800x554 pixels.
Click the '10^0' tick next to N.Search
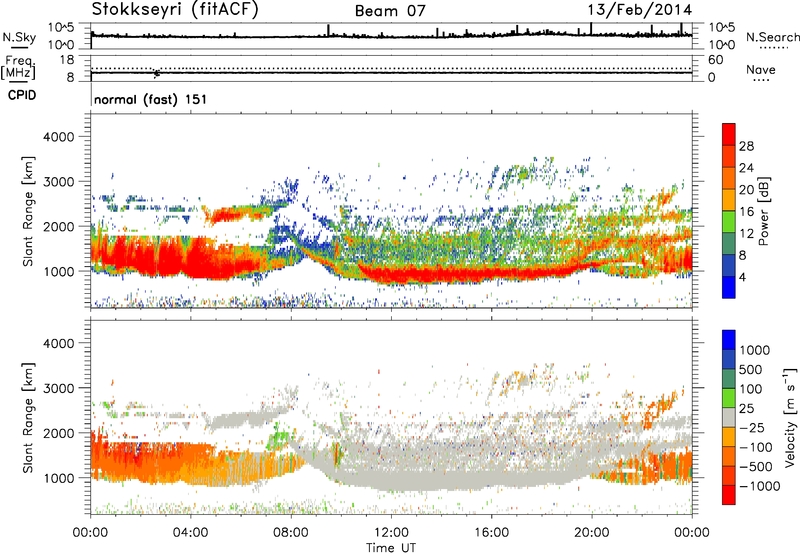[x=721, y=45]
